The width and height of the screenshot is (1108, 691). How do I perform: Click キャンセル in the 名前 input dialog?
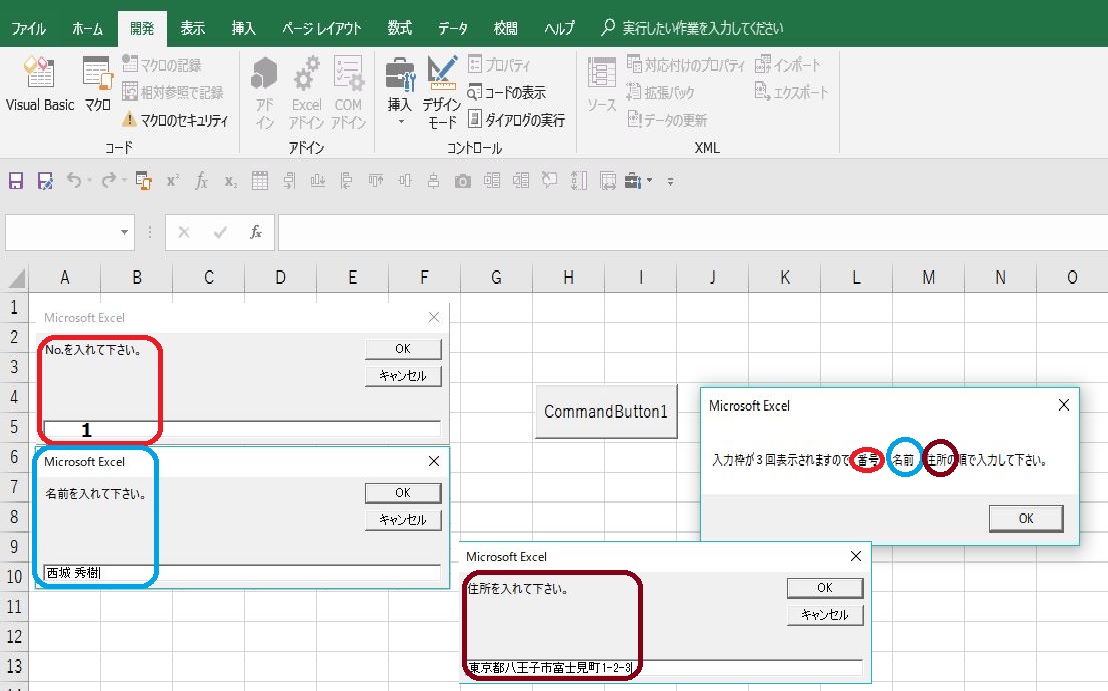(x=403, y=520)
